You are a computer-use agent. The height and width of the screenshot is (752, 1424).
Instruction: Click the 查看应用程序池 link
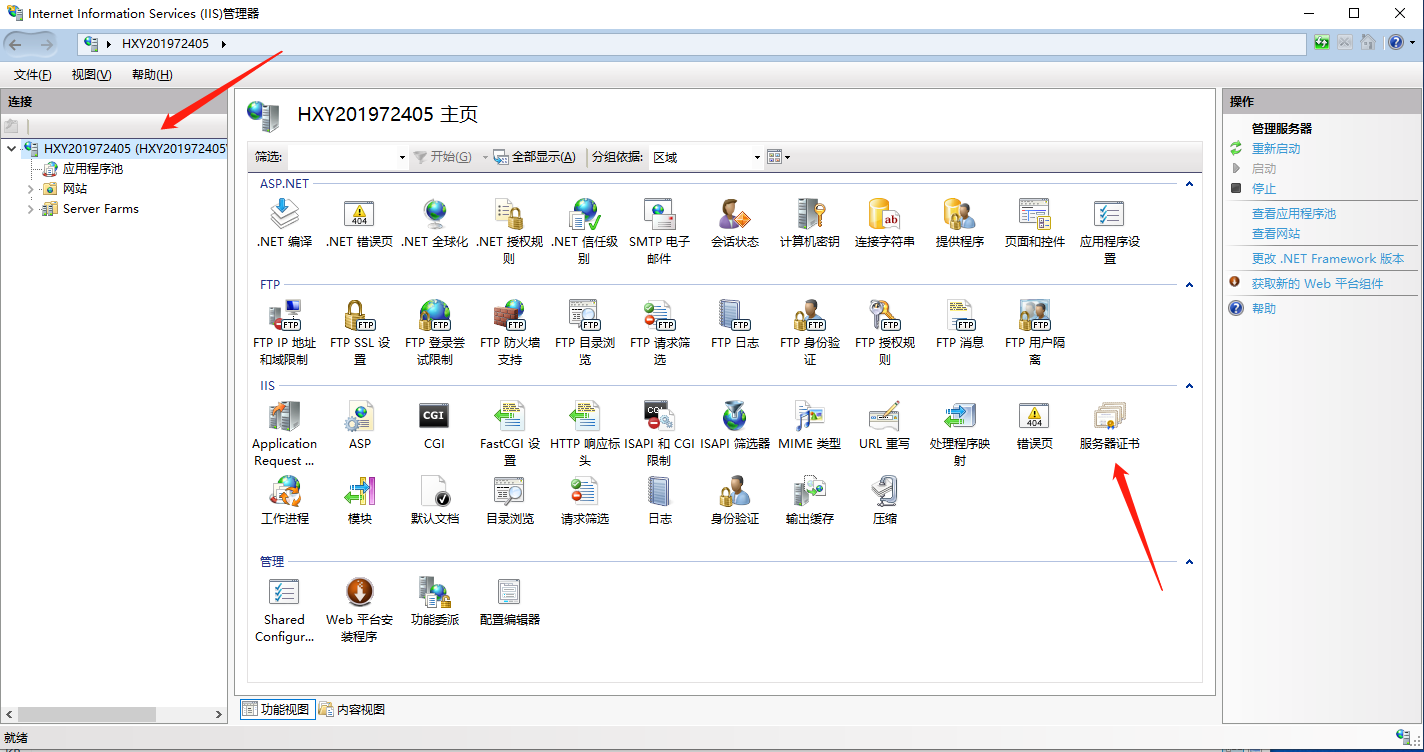(x=1293, y=213)
